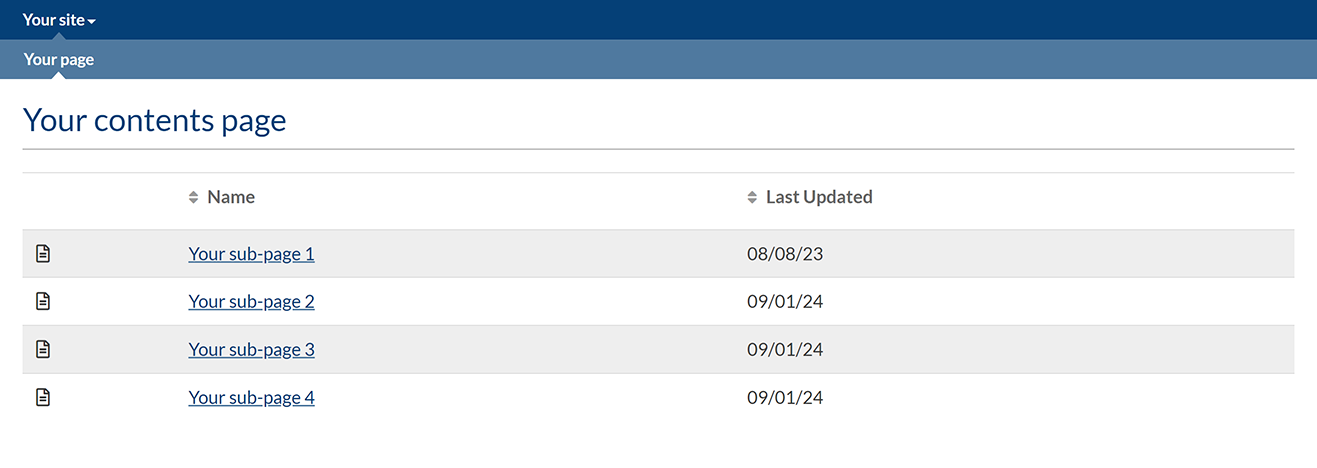This screenshot has width=1317, height=468.
Task: Open the Your sub-page 2 link
Action: click(x=251, y=302)
